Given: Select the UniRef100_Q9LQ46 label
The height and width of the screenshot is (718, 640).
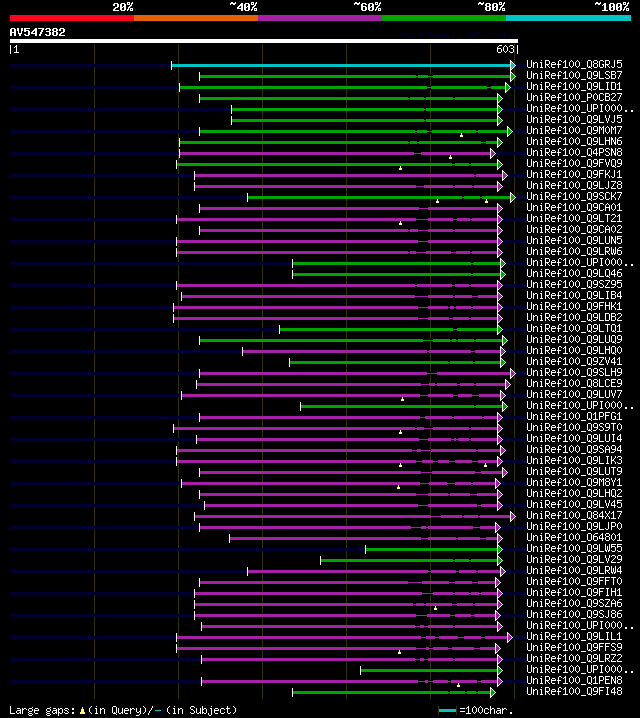Looking at the screenshot, I should pyautogui.click(x=574, y=273).
